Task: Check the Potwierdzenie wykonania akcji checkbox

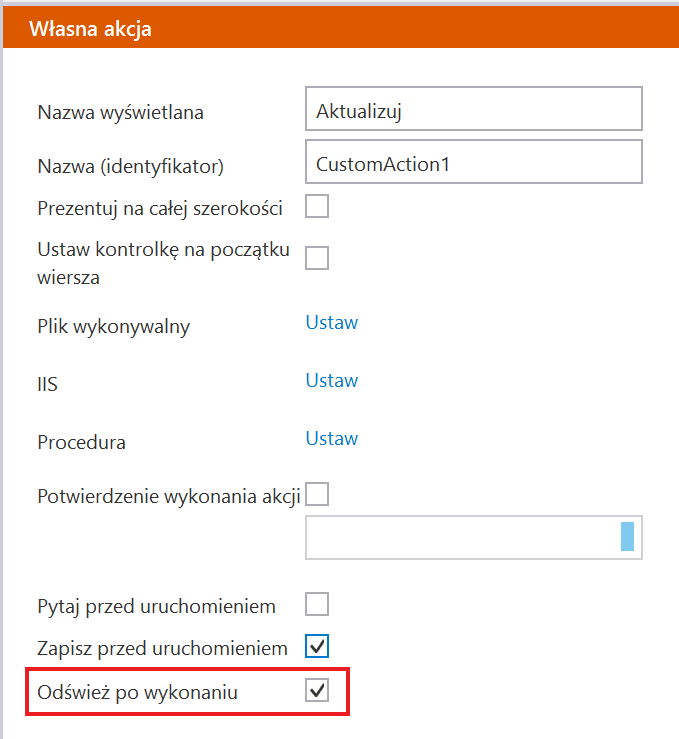Action: coord(317,493)
